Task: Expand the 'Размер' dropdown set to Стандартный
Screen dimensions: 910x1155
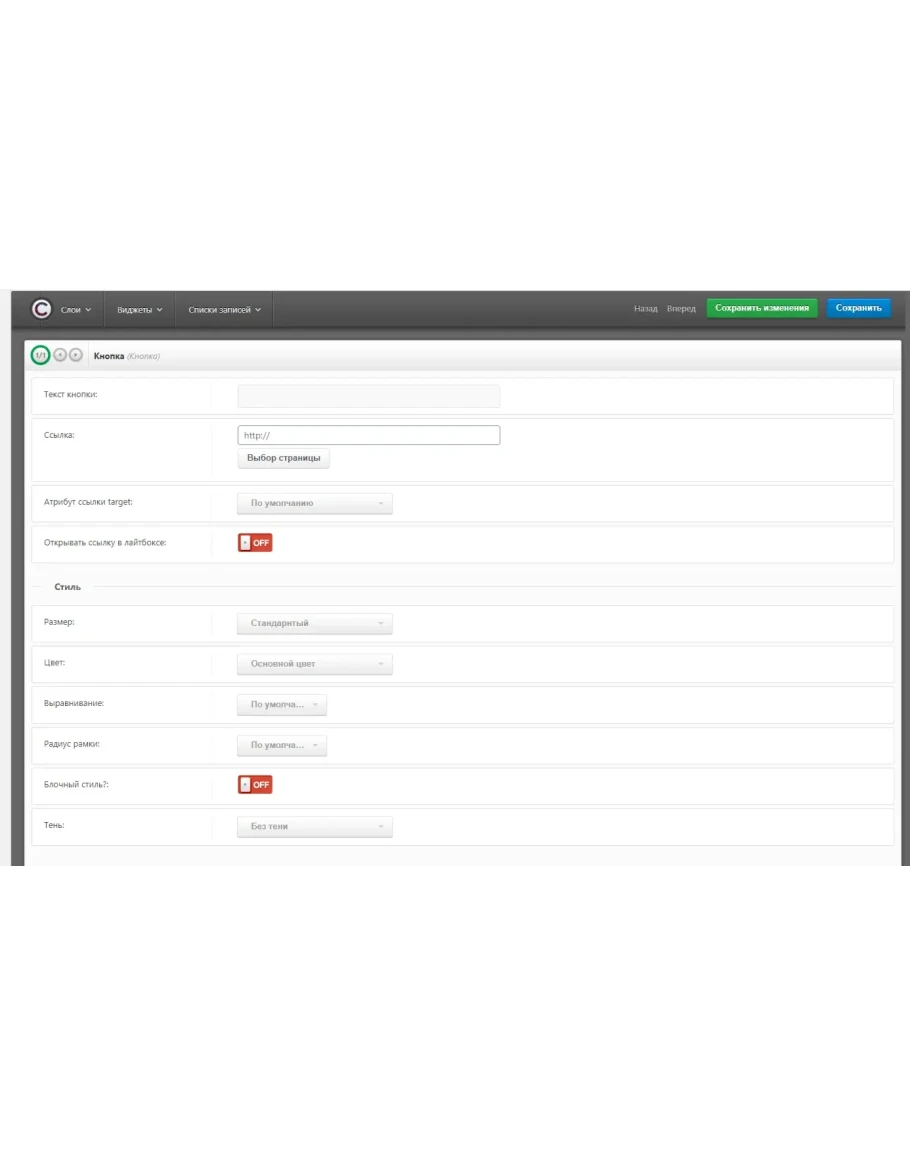Action: coord(314,623)
